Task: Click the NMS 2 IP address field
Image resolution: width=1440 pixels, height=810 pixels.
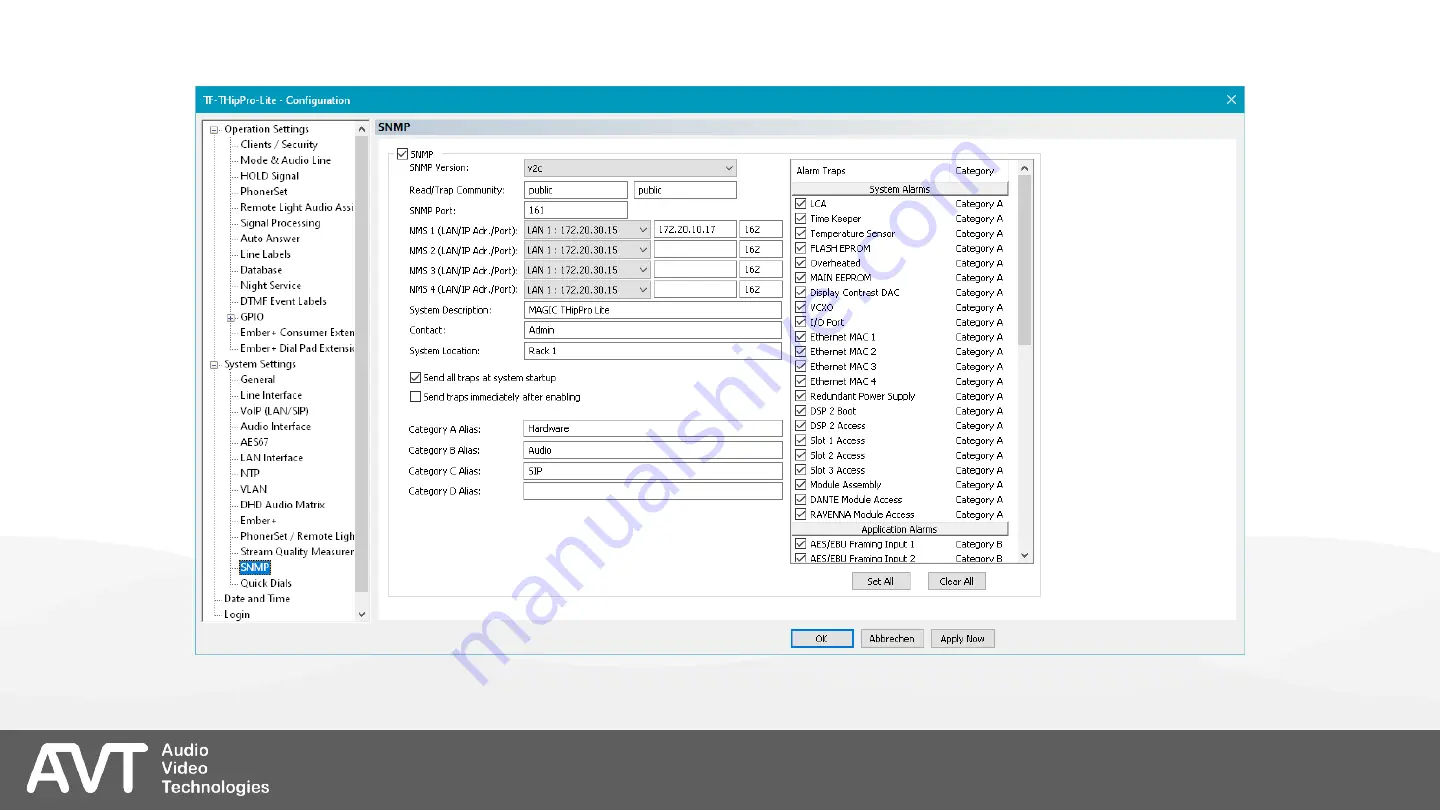Action: (695, 250)
